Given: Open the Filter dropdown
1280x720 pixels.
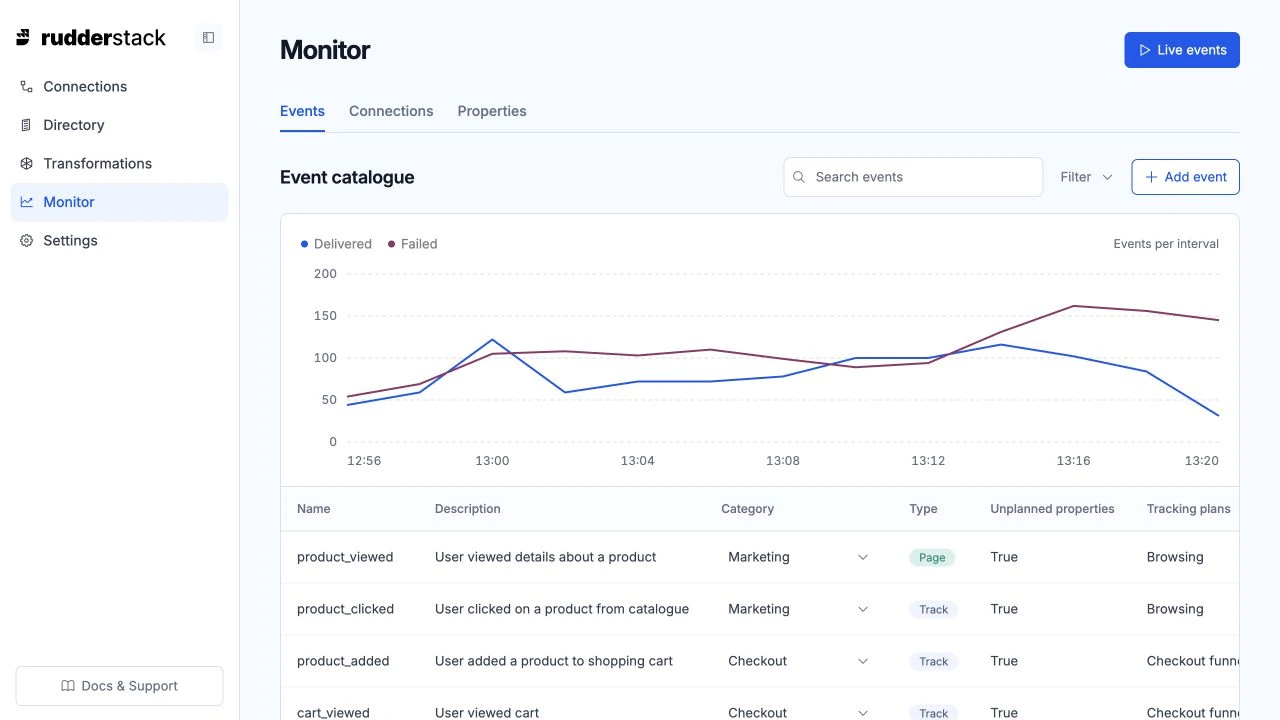Looking at the screenshot, I should coord(1086,177).
